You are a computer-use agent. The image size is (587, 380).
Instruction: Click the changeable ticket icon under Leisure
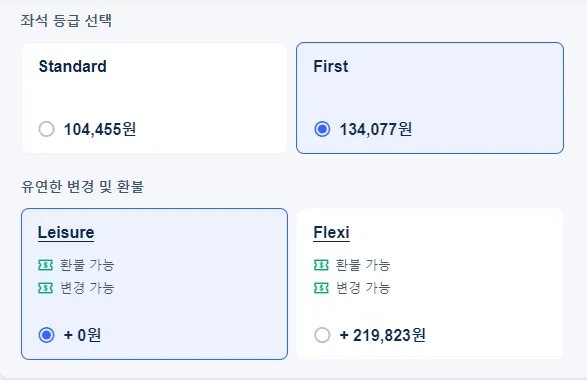(45, 288)
